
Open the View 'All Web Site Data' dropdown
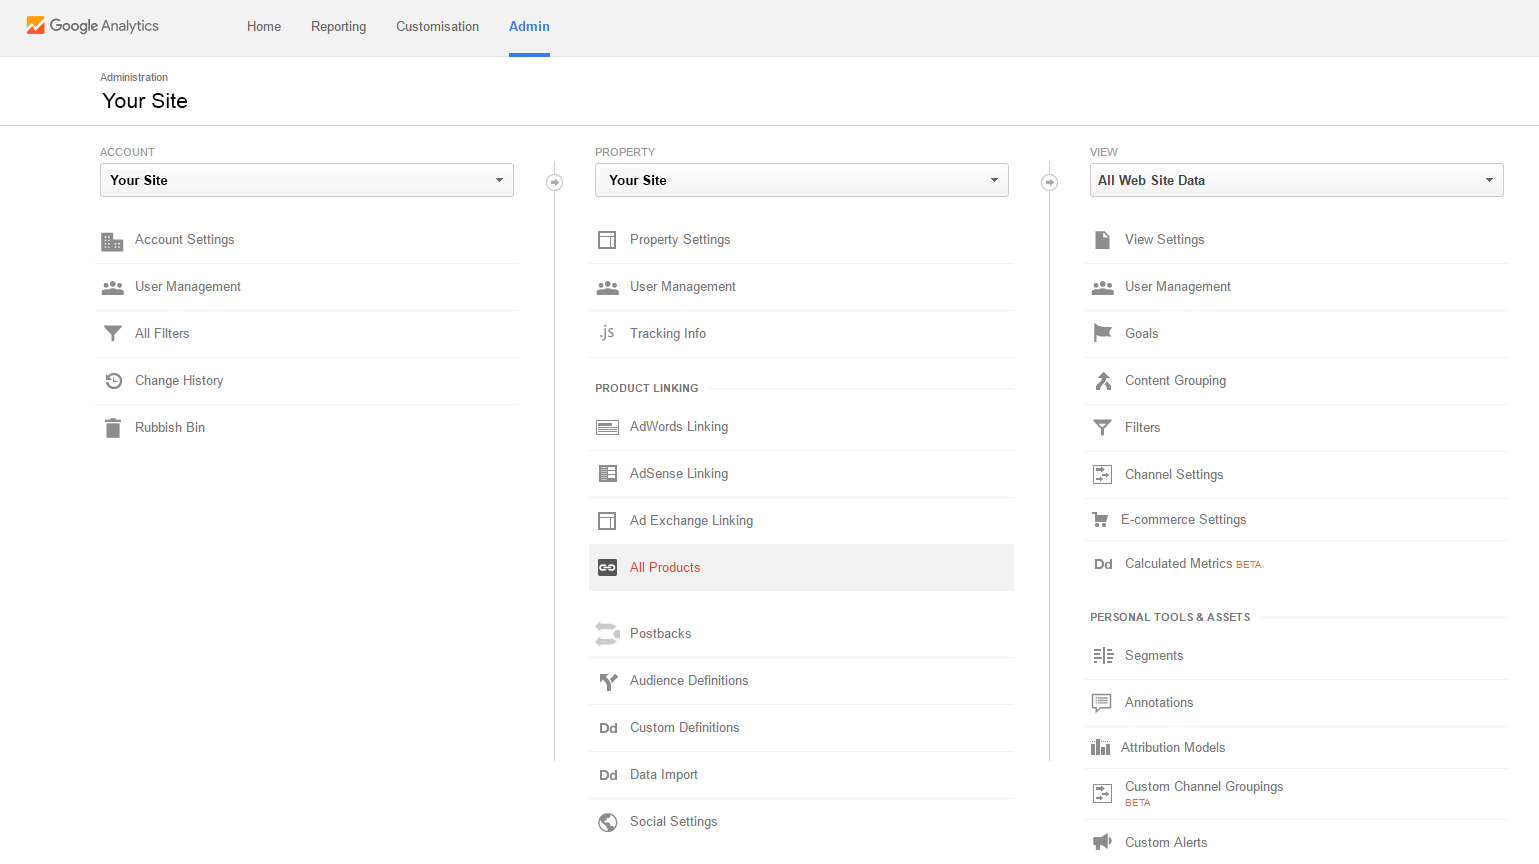(x=1297, y=180)
